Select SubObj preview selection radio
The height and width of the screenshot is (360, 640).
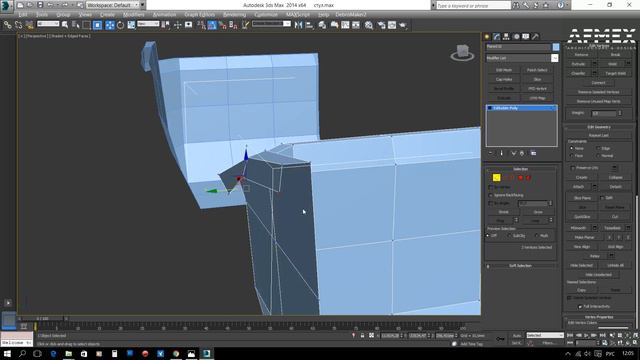pyautogui.click(x=509, y=236)
